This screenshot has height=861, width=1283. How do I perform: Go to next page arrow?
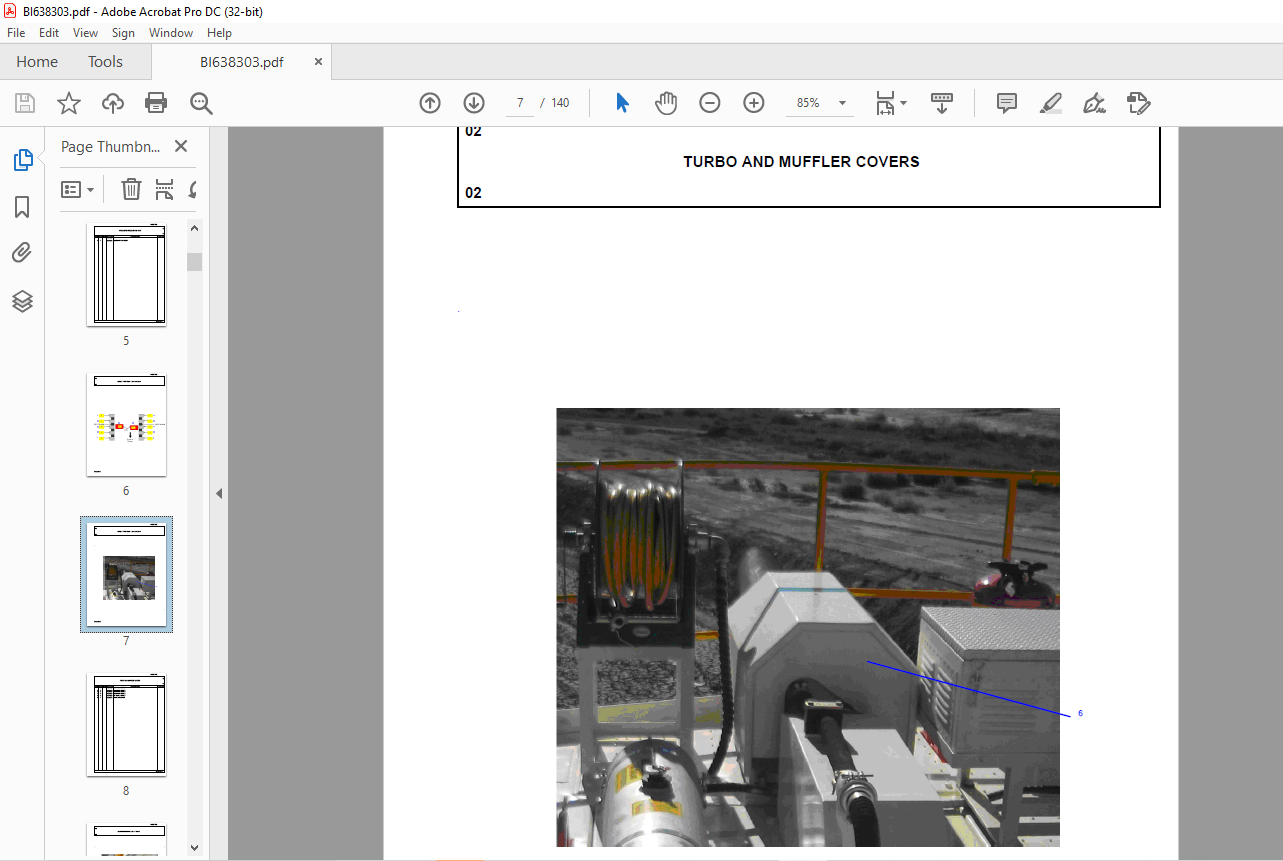474,103
